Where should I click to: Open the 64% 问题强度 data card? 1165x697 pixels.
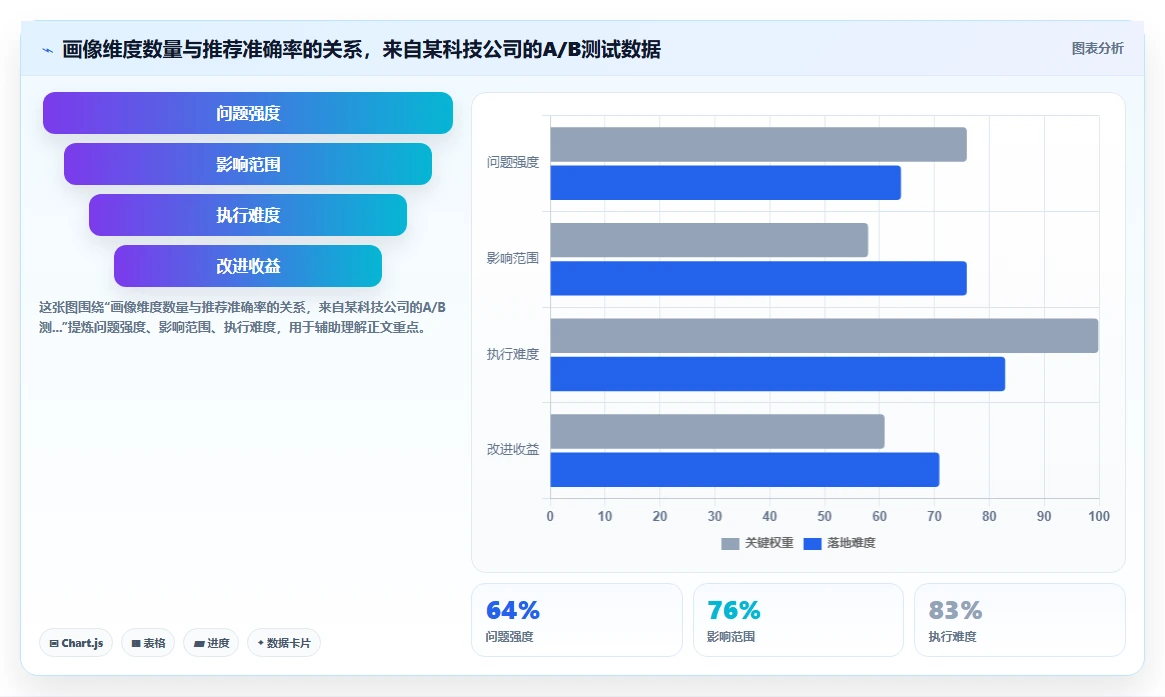point(577,620)
